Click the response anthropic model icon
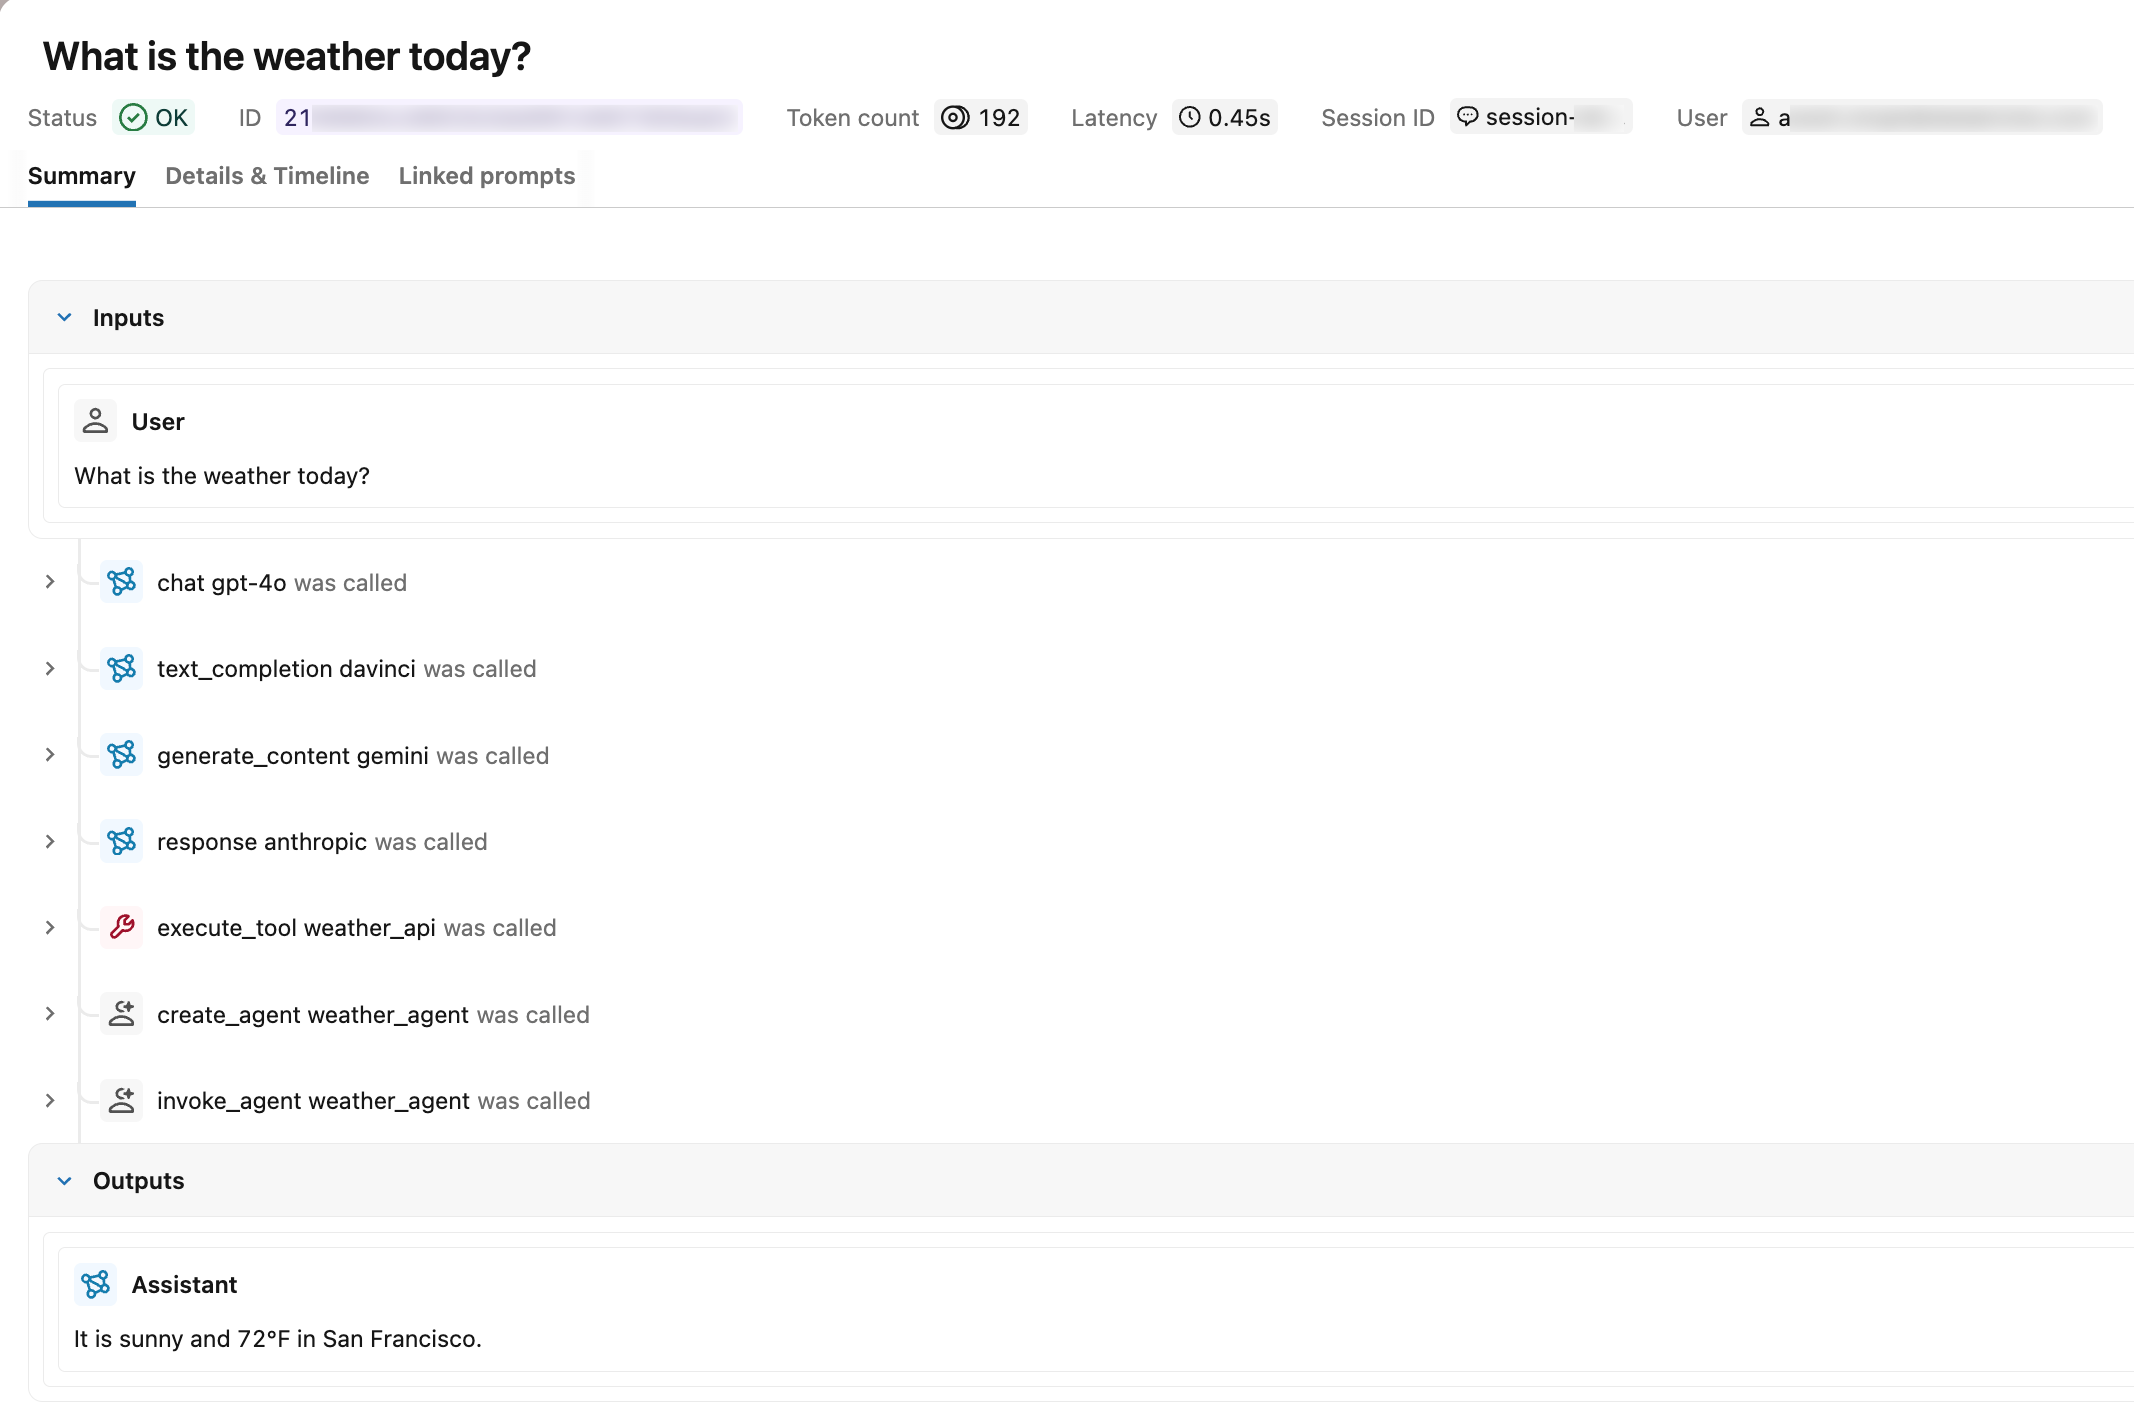The height and width of the screenshot is (1406, 2134). point(121,841)
